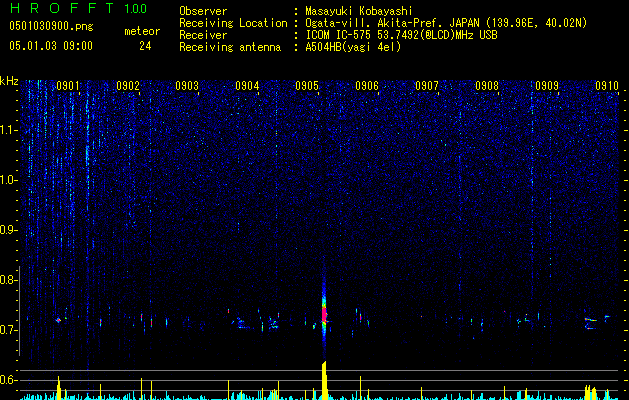
Task: Click the 1.0 frequency axis label
Action: tap(9, 180)
